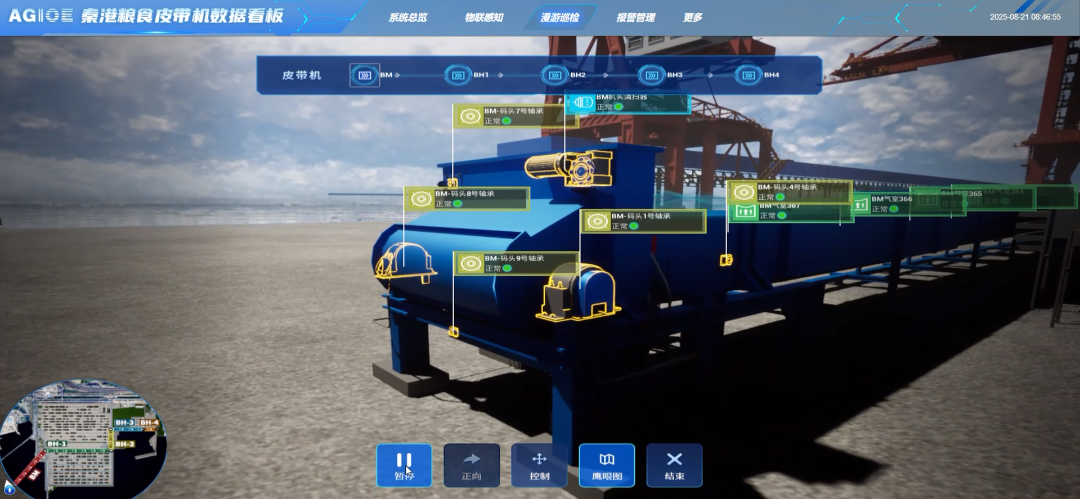Toggle the 鹰眼图 minimap button

point(607,465)
